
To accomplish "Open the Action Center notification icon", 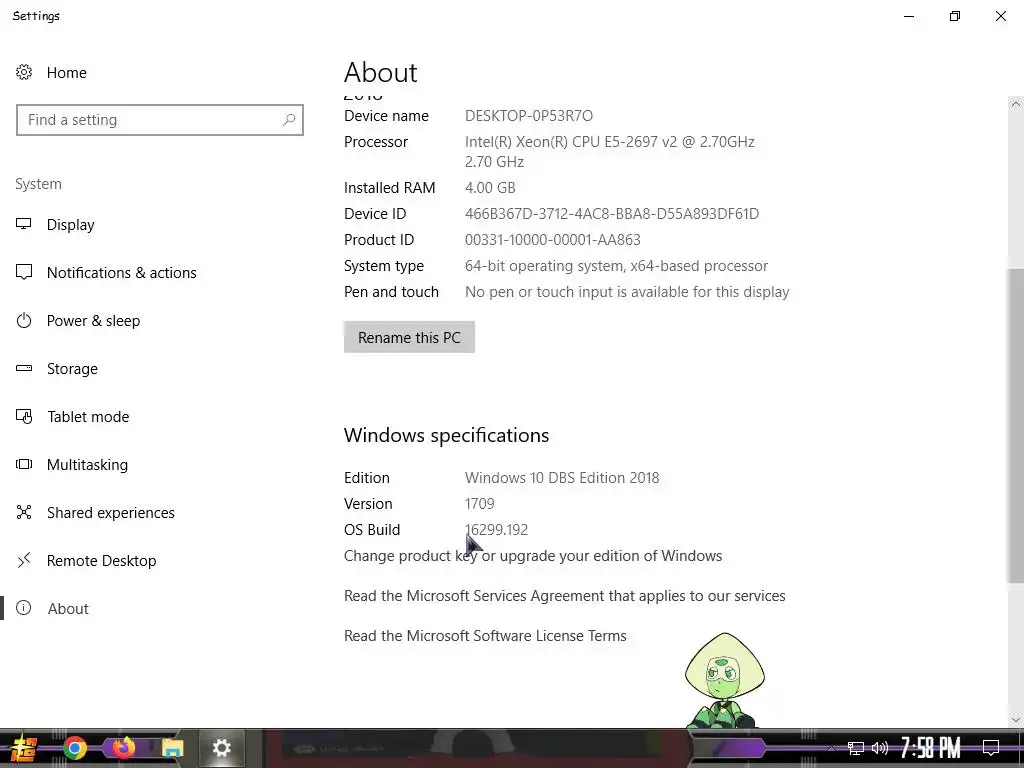I will coord(991,748).
